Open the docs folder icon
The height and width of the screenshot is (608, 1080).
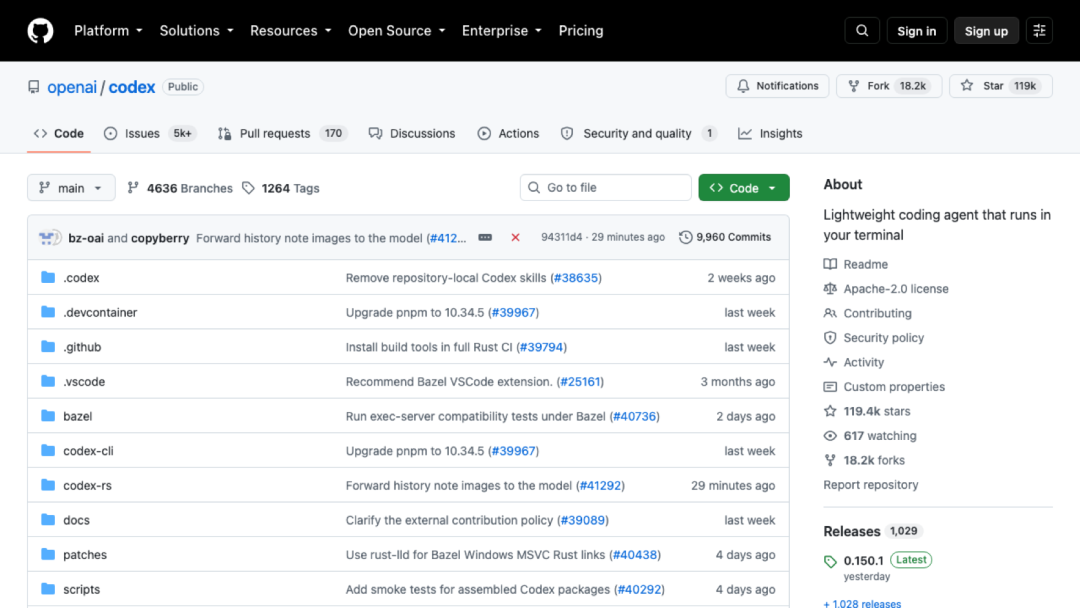click(48, 520)
